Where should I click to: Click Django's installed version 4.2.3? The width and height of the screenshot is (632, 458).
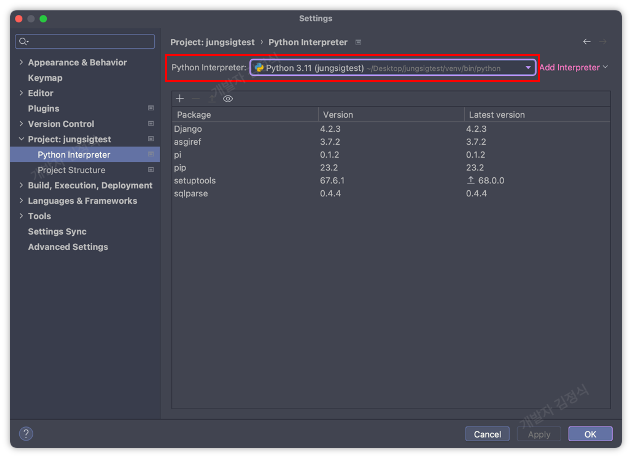click(x=330, y=129)
